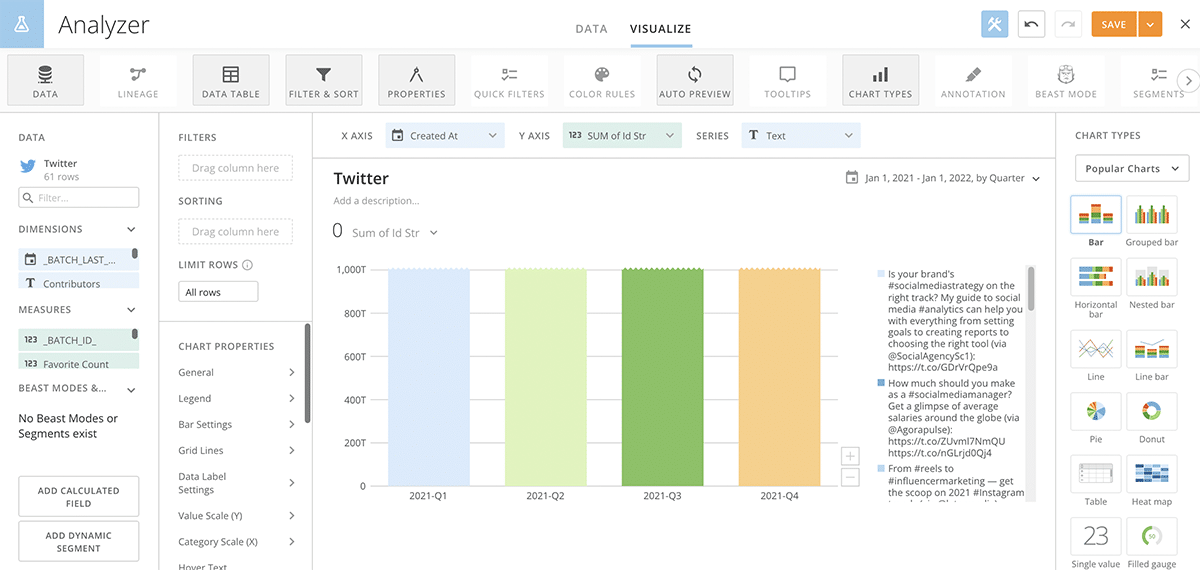Toggle the Chart Types panel
1200x570 pixels.
(x=880, y=80)
